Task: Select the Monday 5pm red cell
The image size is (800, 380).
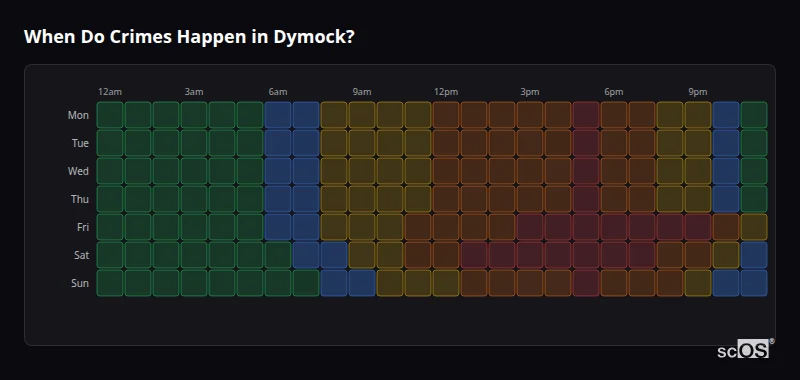Action: (x=586, y=115)
